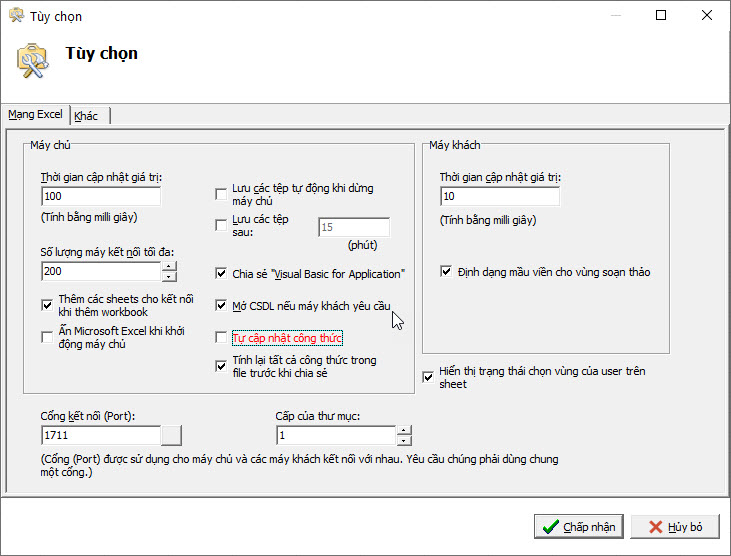Switch to the Mạng Excel tab
The width and height of the screenshot is (731, 556).
35,115
